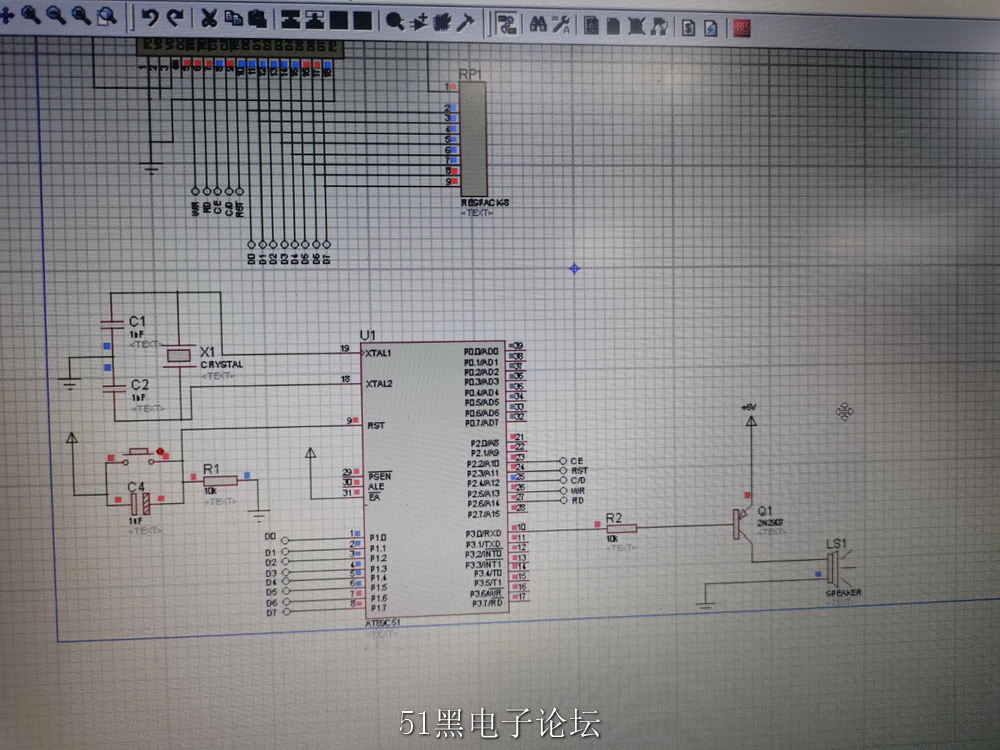Undo the last edit
1000x750 pixels.
point(150,17)
